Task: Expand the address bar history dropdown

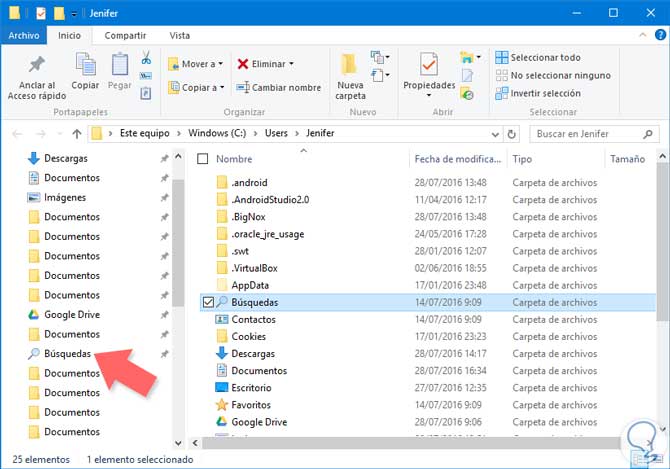Action: click(495, 135)
